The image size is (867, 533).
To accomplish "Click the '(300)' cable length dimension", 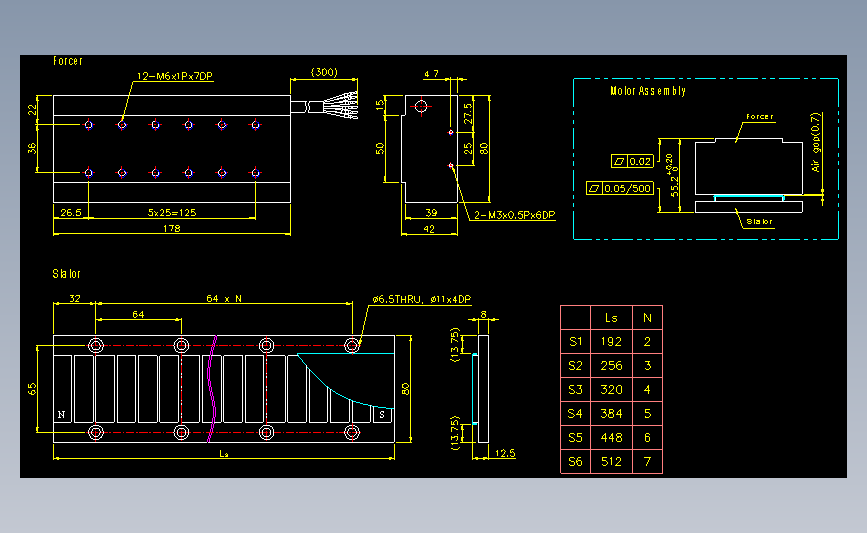I will pos(324,72).
